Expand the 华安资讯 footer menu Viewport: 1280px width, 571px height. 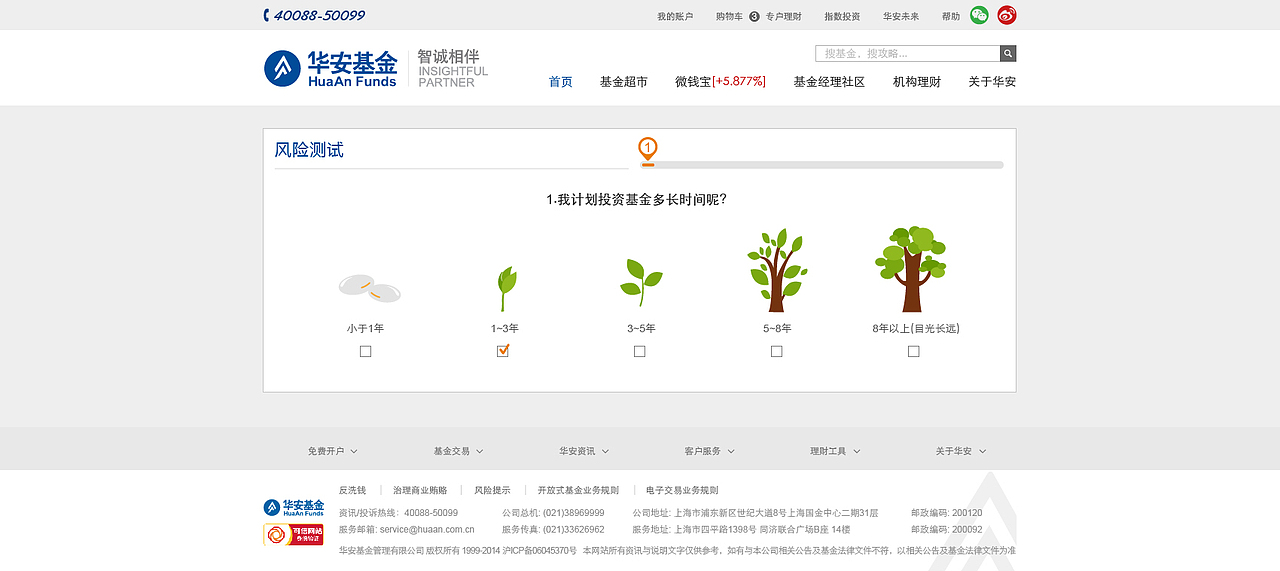coord(584,451)
